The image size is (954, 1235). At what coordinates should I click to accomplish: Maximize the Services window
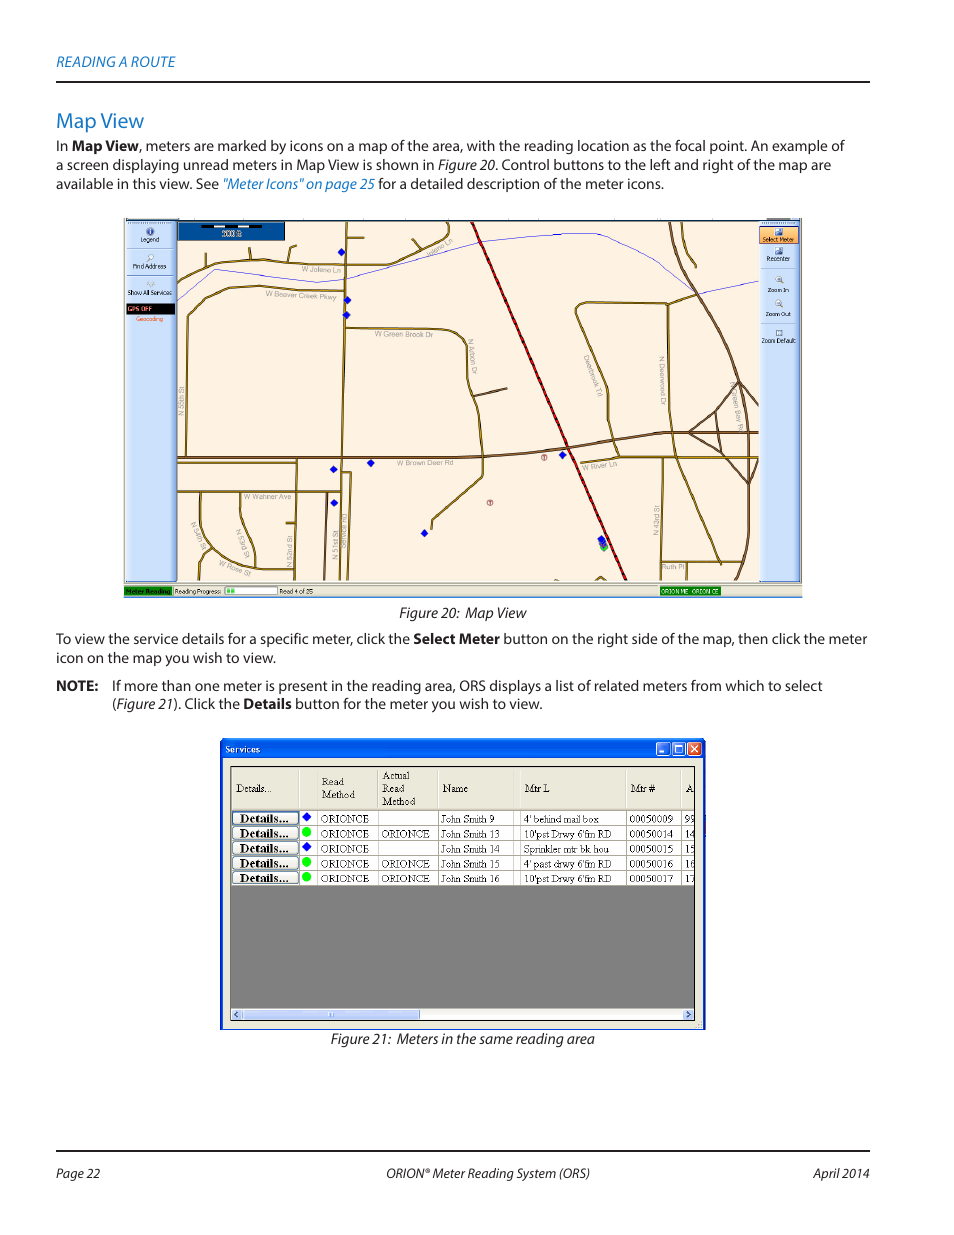coord(679,749)
